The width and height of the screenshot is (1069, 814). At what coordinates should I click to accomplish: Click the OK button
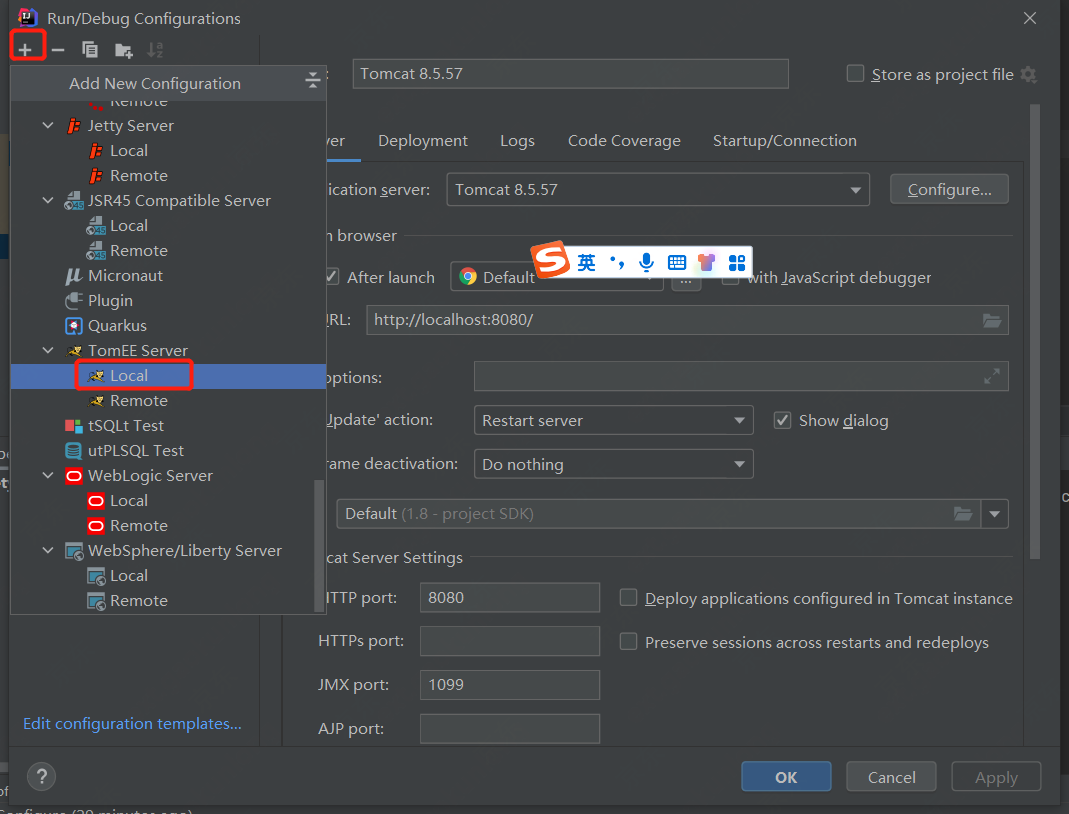tap(786, 777)
